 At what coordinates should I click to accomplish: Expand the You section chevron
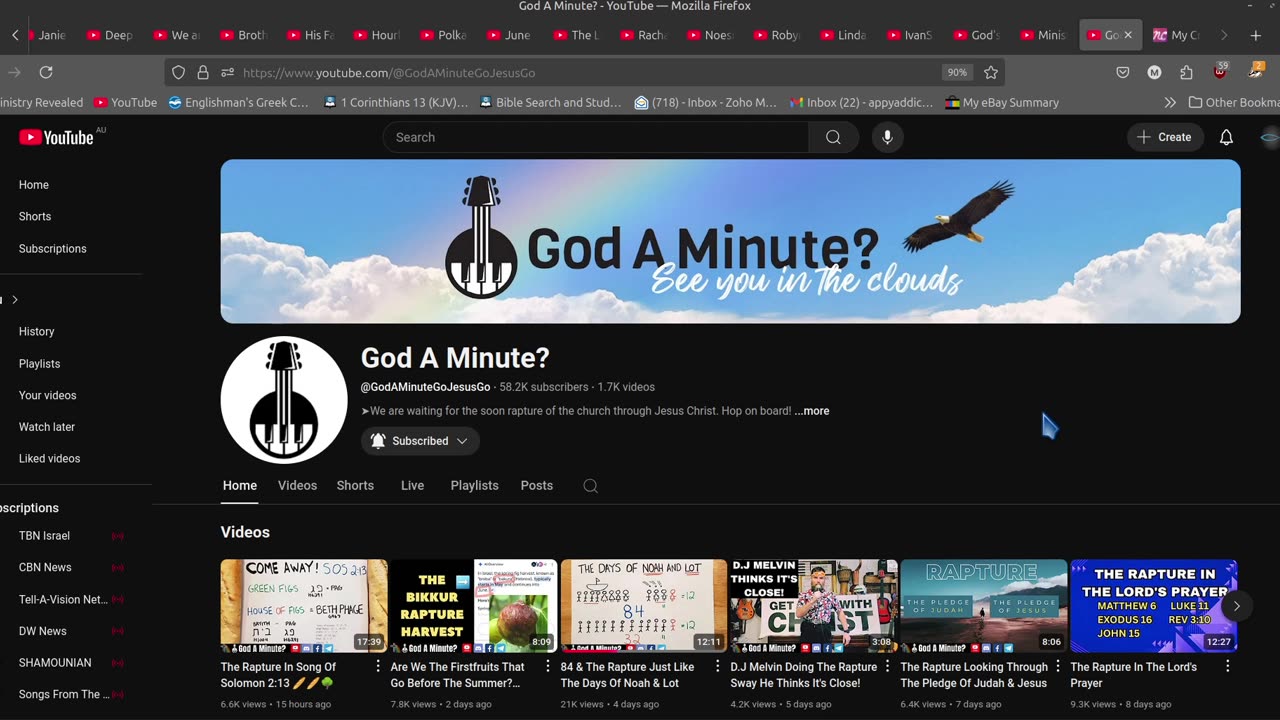(14, 300)
